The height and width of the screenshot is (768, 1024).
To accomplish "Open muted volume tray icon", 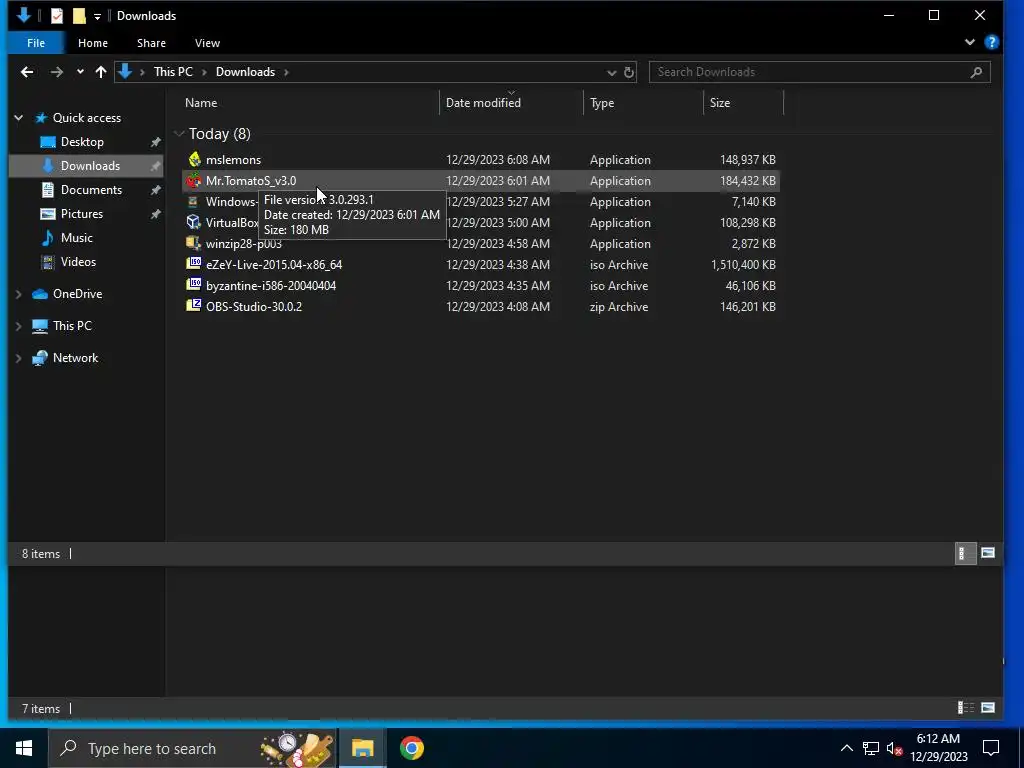I will click(x=894, y=748).
